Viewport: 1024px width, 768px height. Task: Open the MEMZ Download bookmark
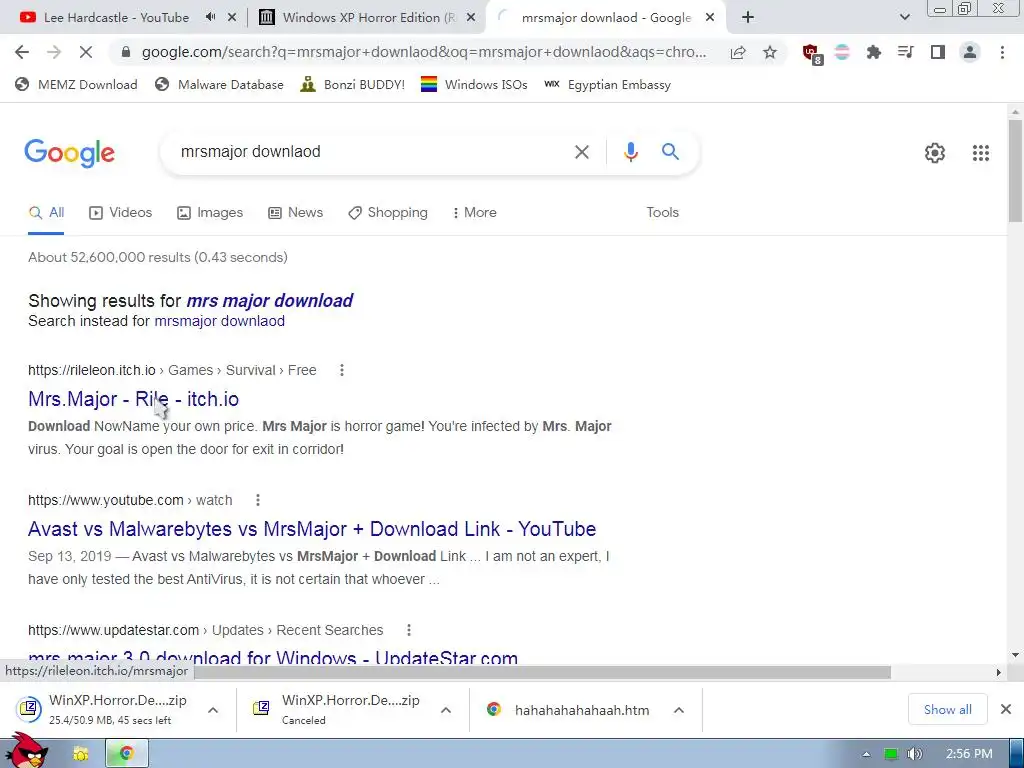[76, 85]
